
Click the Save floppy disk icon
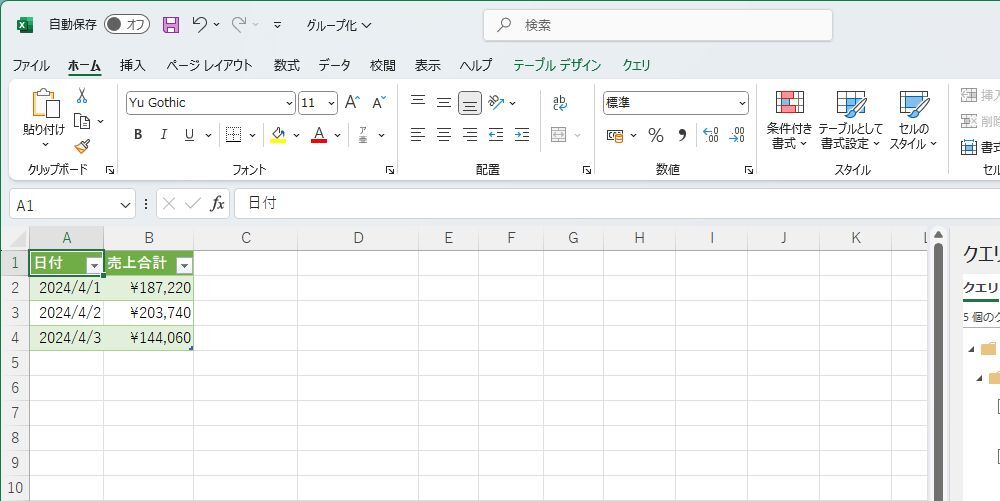(171, 25)
